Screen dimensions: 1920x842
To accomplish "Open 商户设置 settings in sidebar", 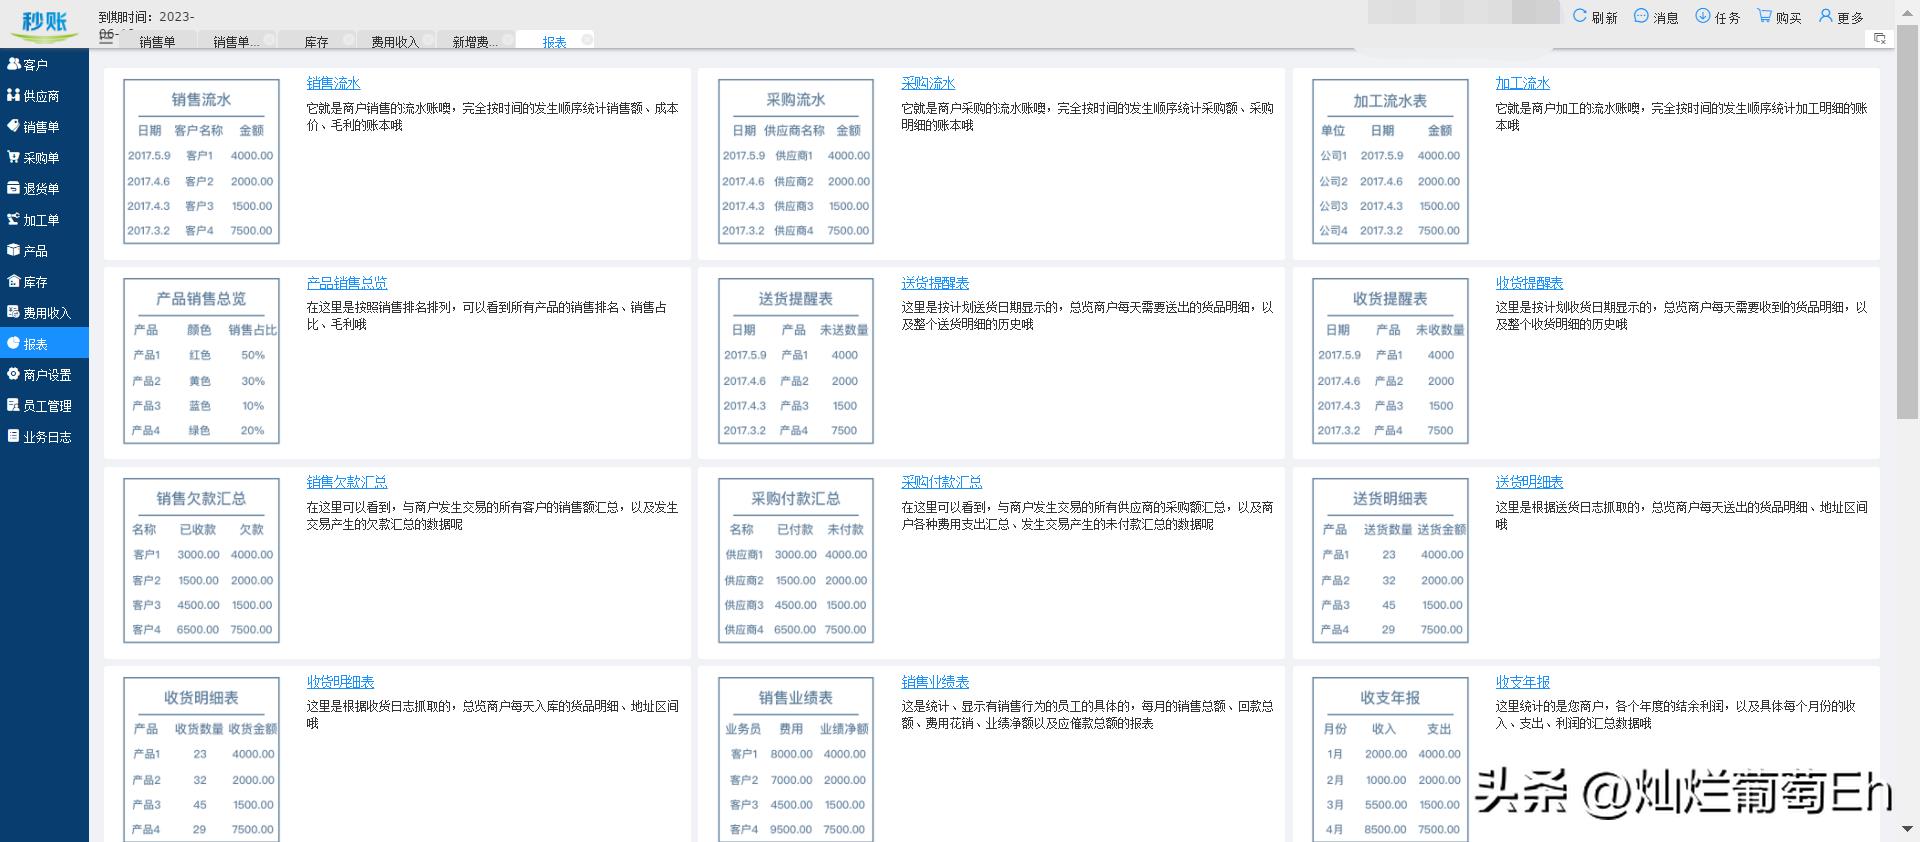I will click(44, 375).
